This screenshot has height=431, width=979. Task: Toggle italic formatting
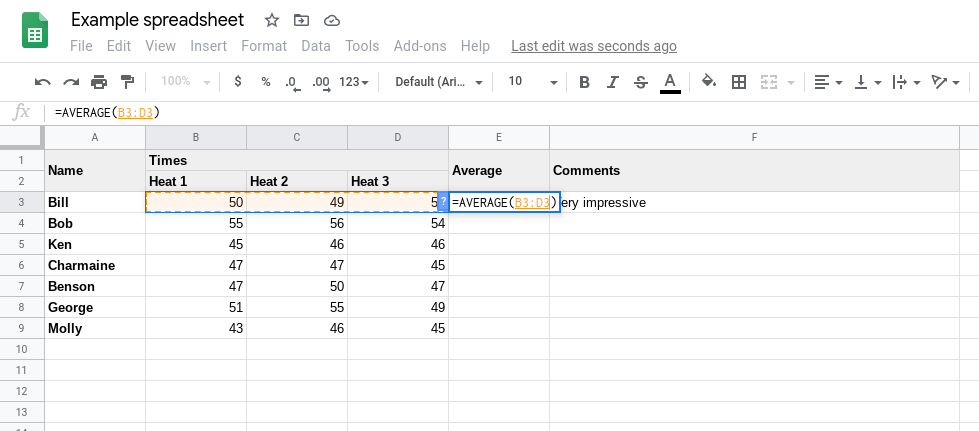point(613,82)
